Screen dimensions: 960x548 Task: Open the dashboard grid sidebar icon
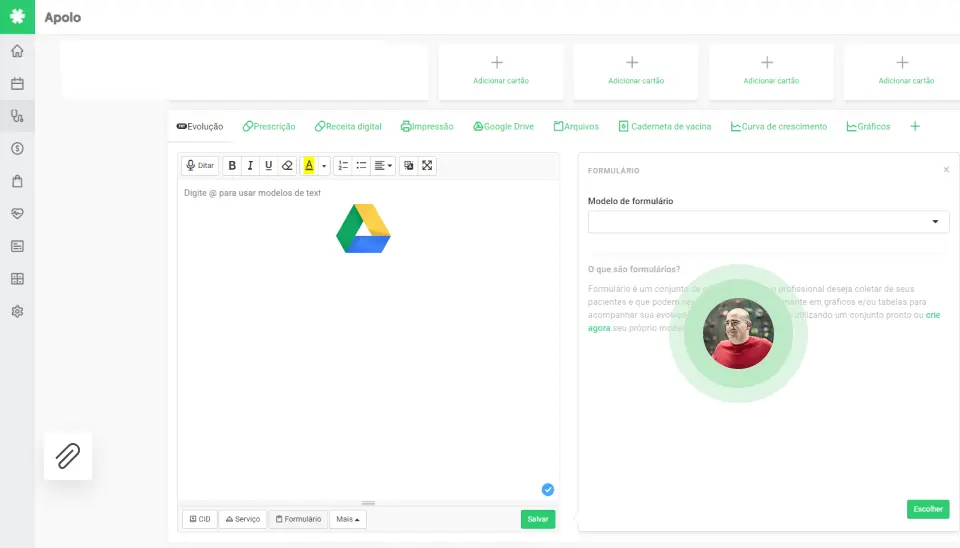pos(17,279)
